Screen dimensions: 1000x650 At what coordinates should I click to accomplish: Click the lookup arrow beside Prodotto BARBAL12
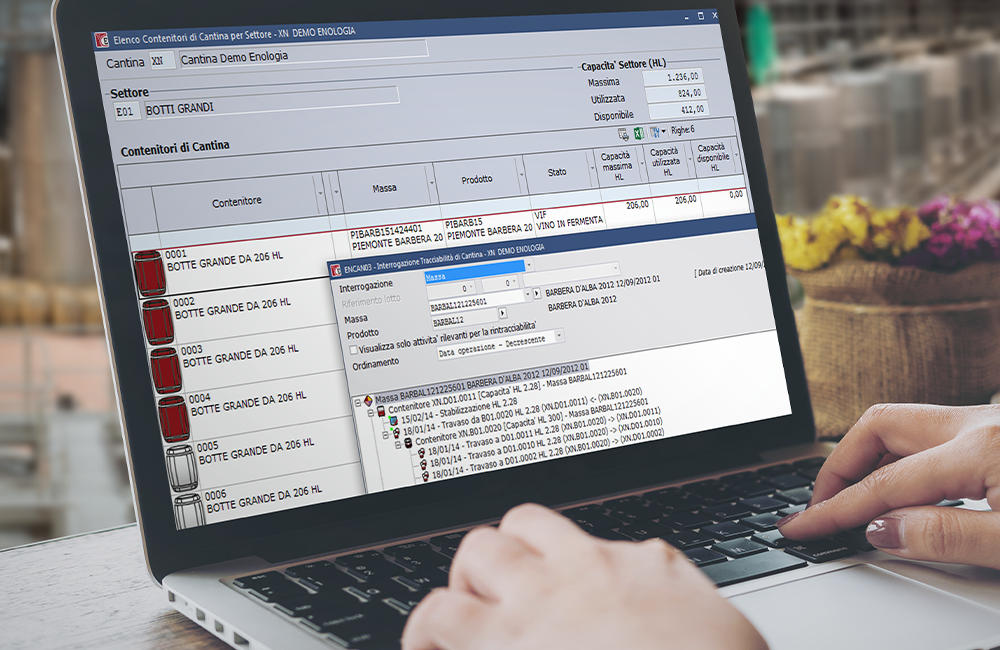coord(502,313)
